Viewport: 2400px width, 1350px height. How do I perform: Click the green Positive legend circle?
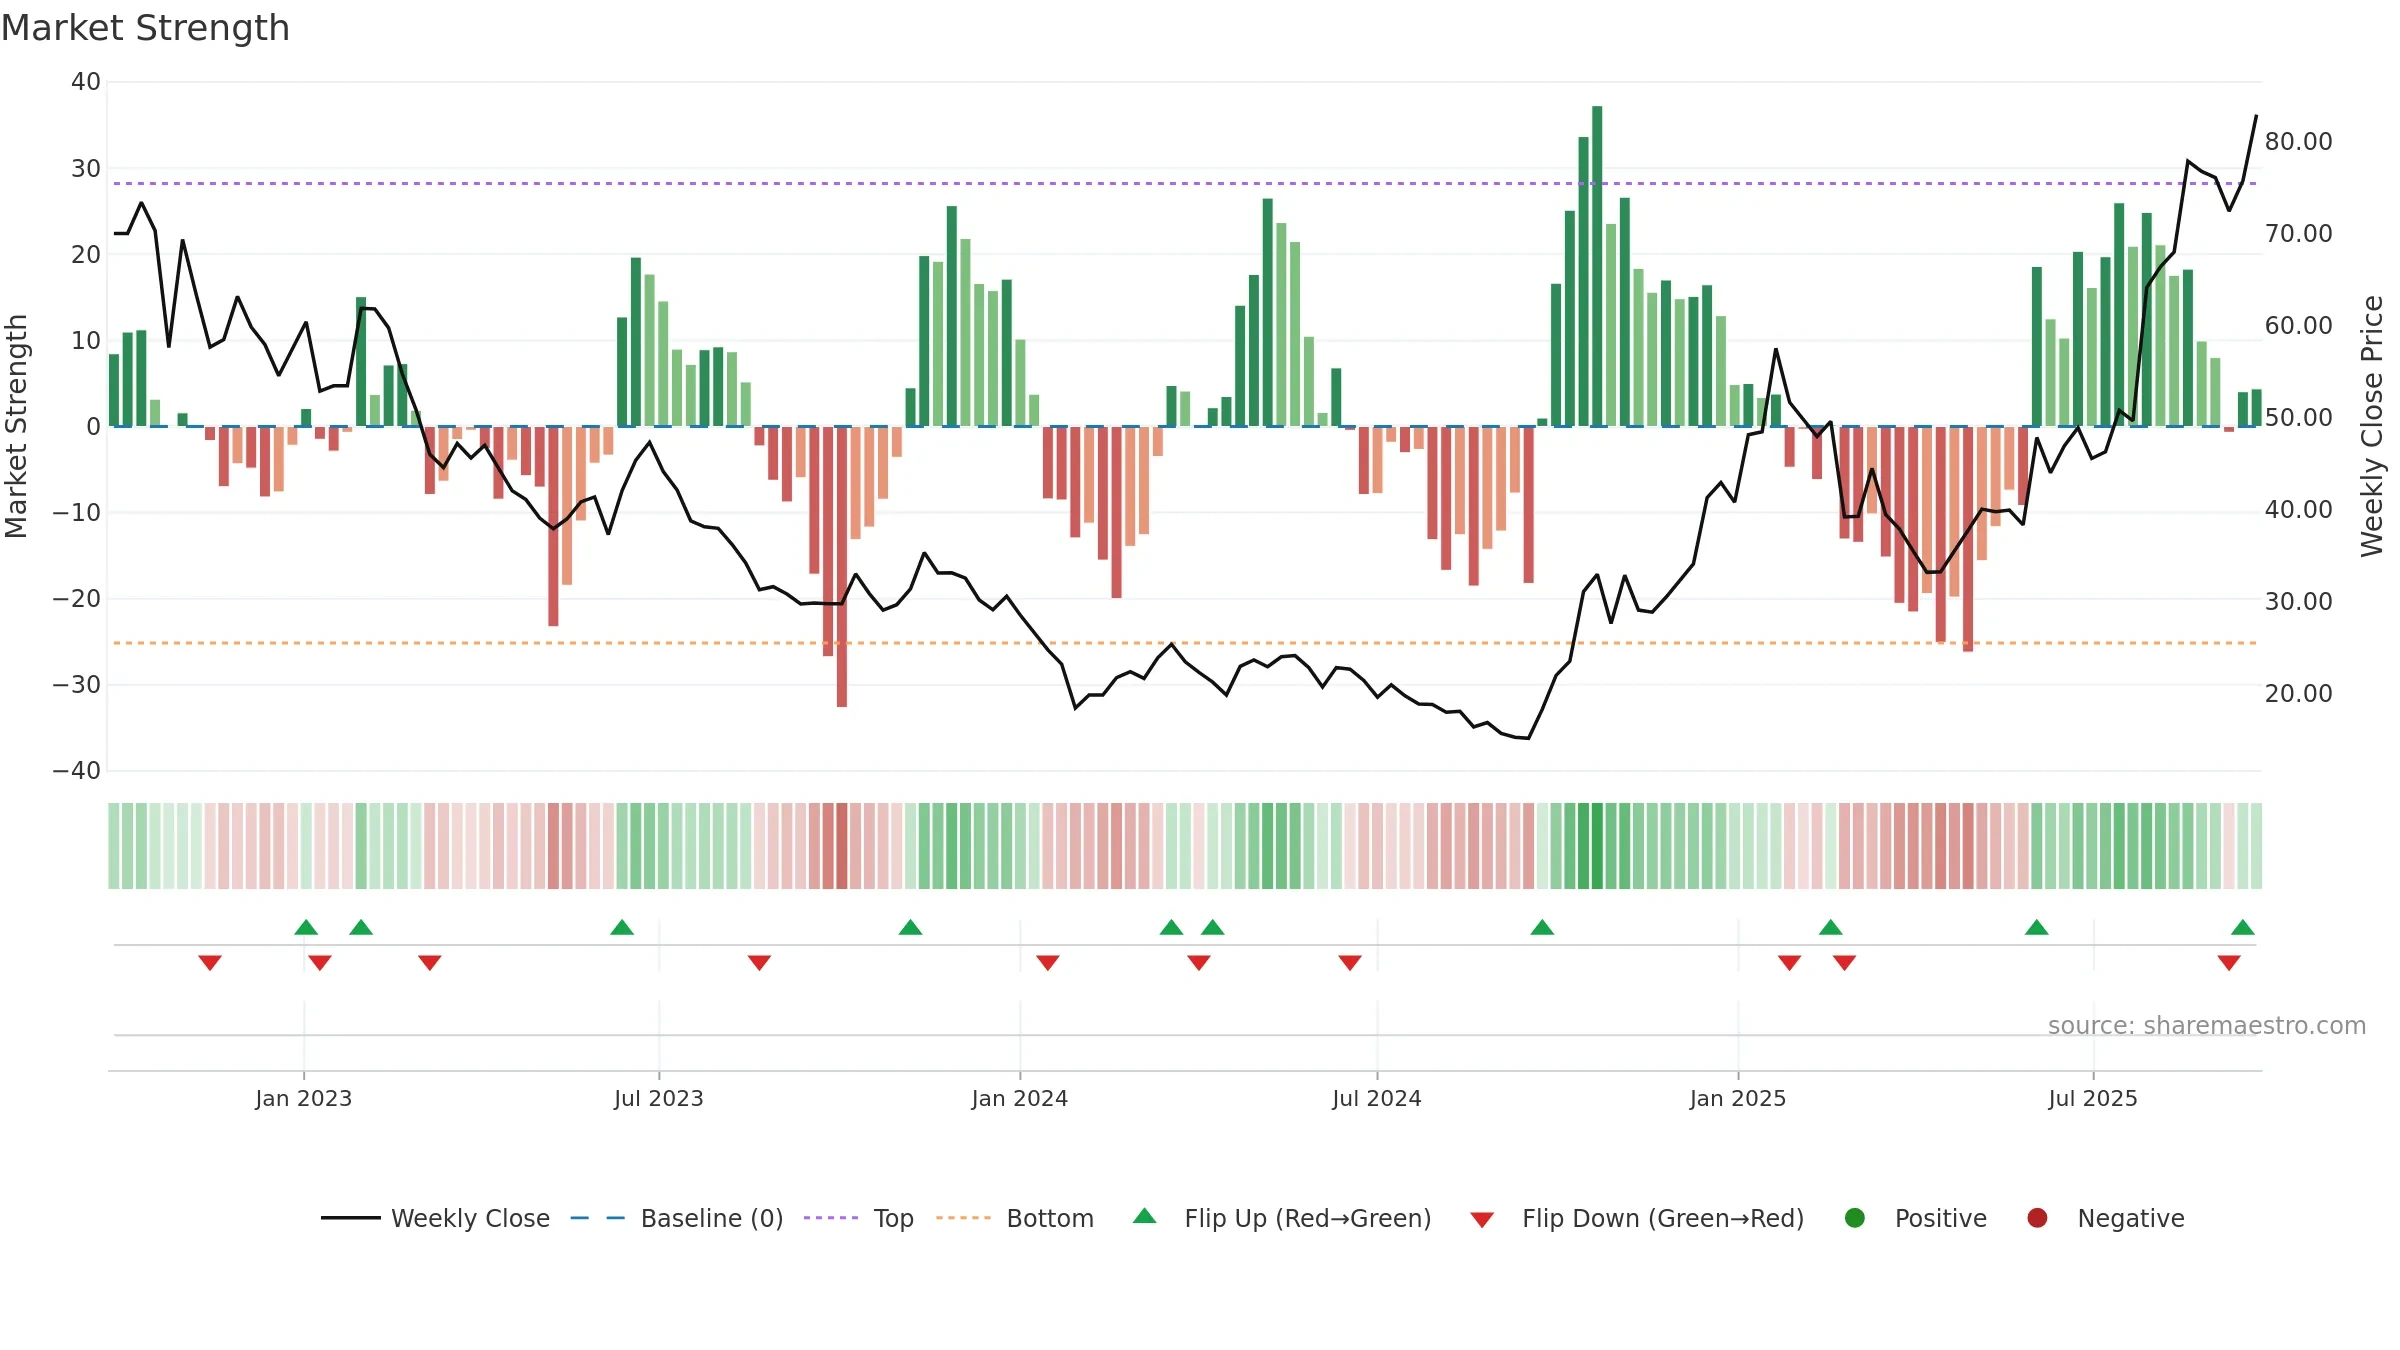click(x=1855, y=1218)
